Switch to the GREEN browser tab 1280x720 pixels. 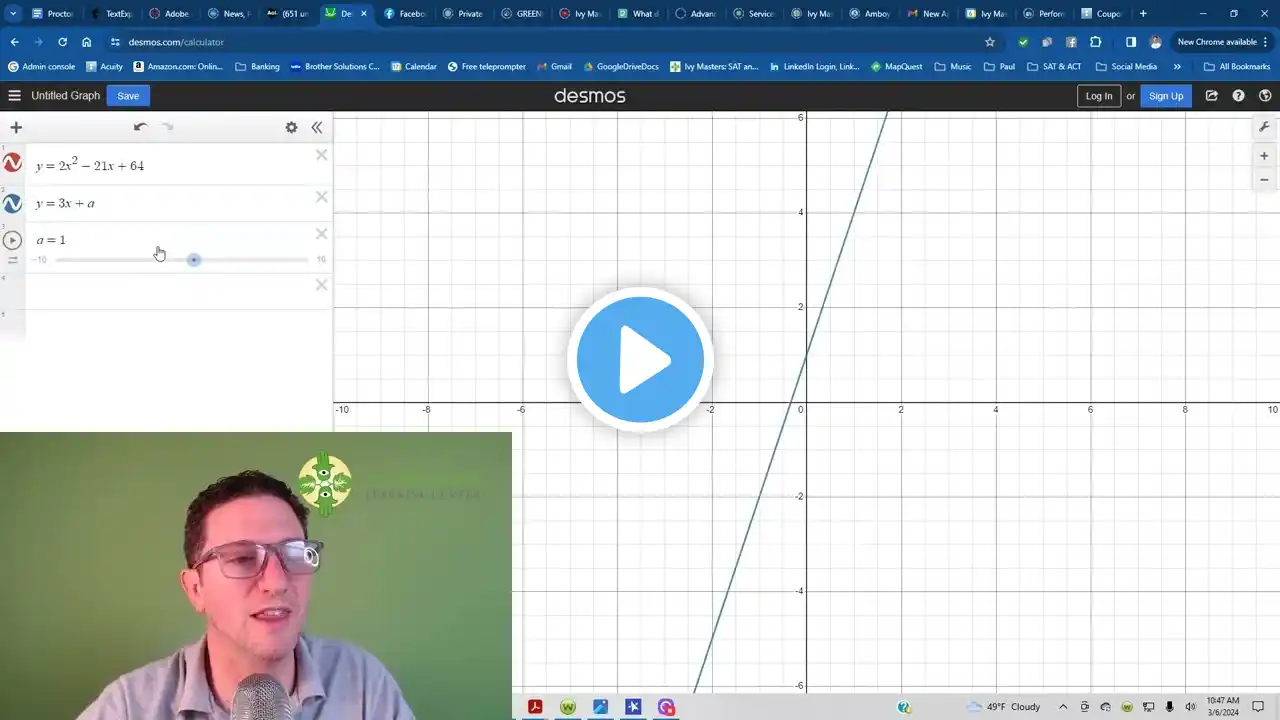click(x=521, y=14)
